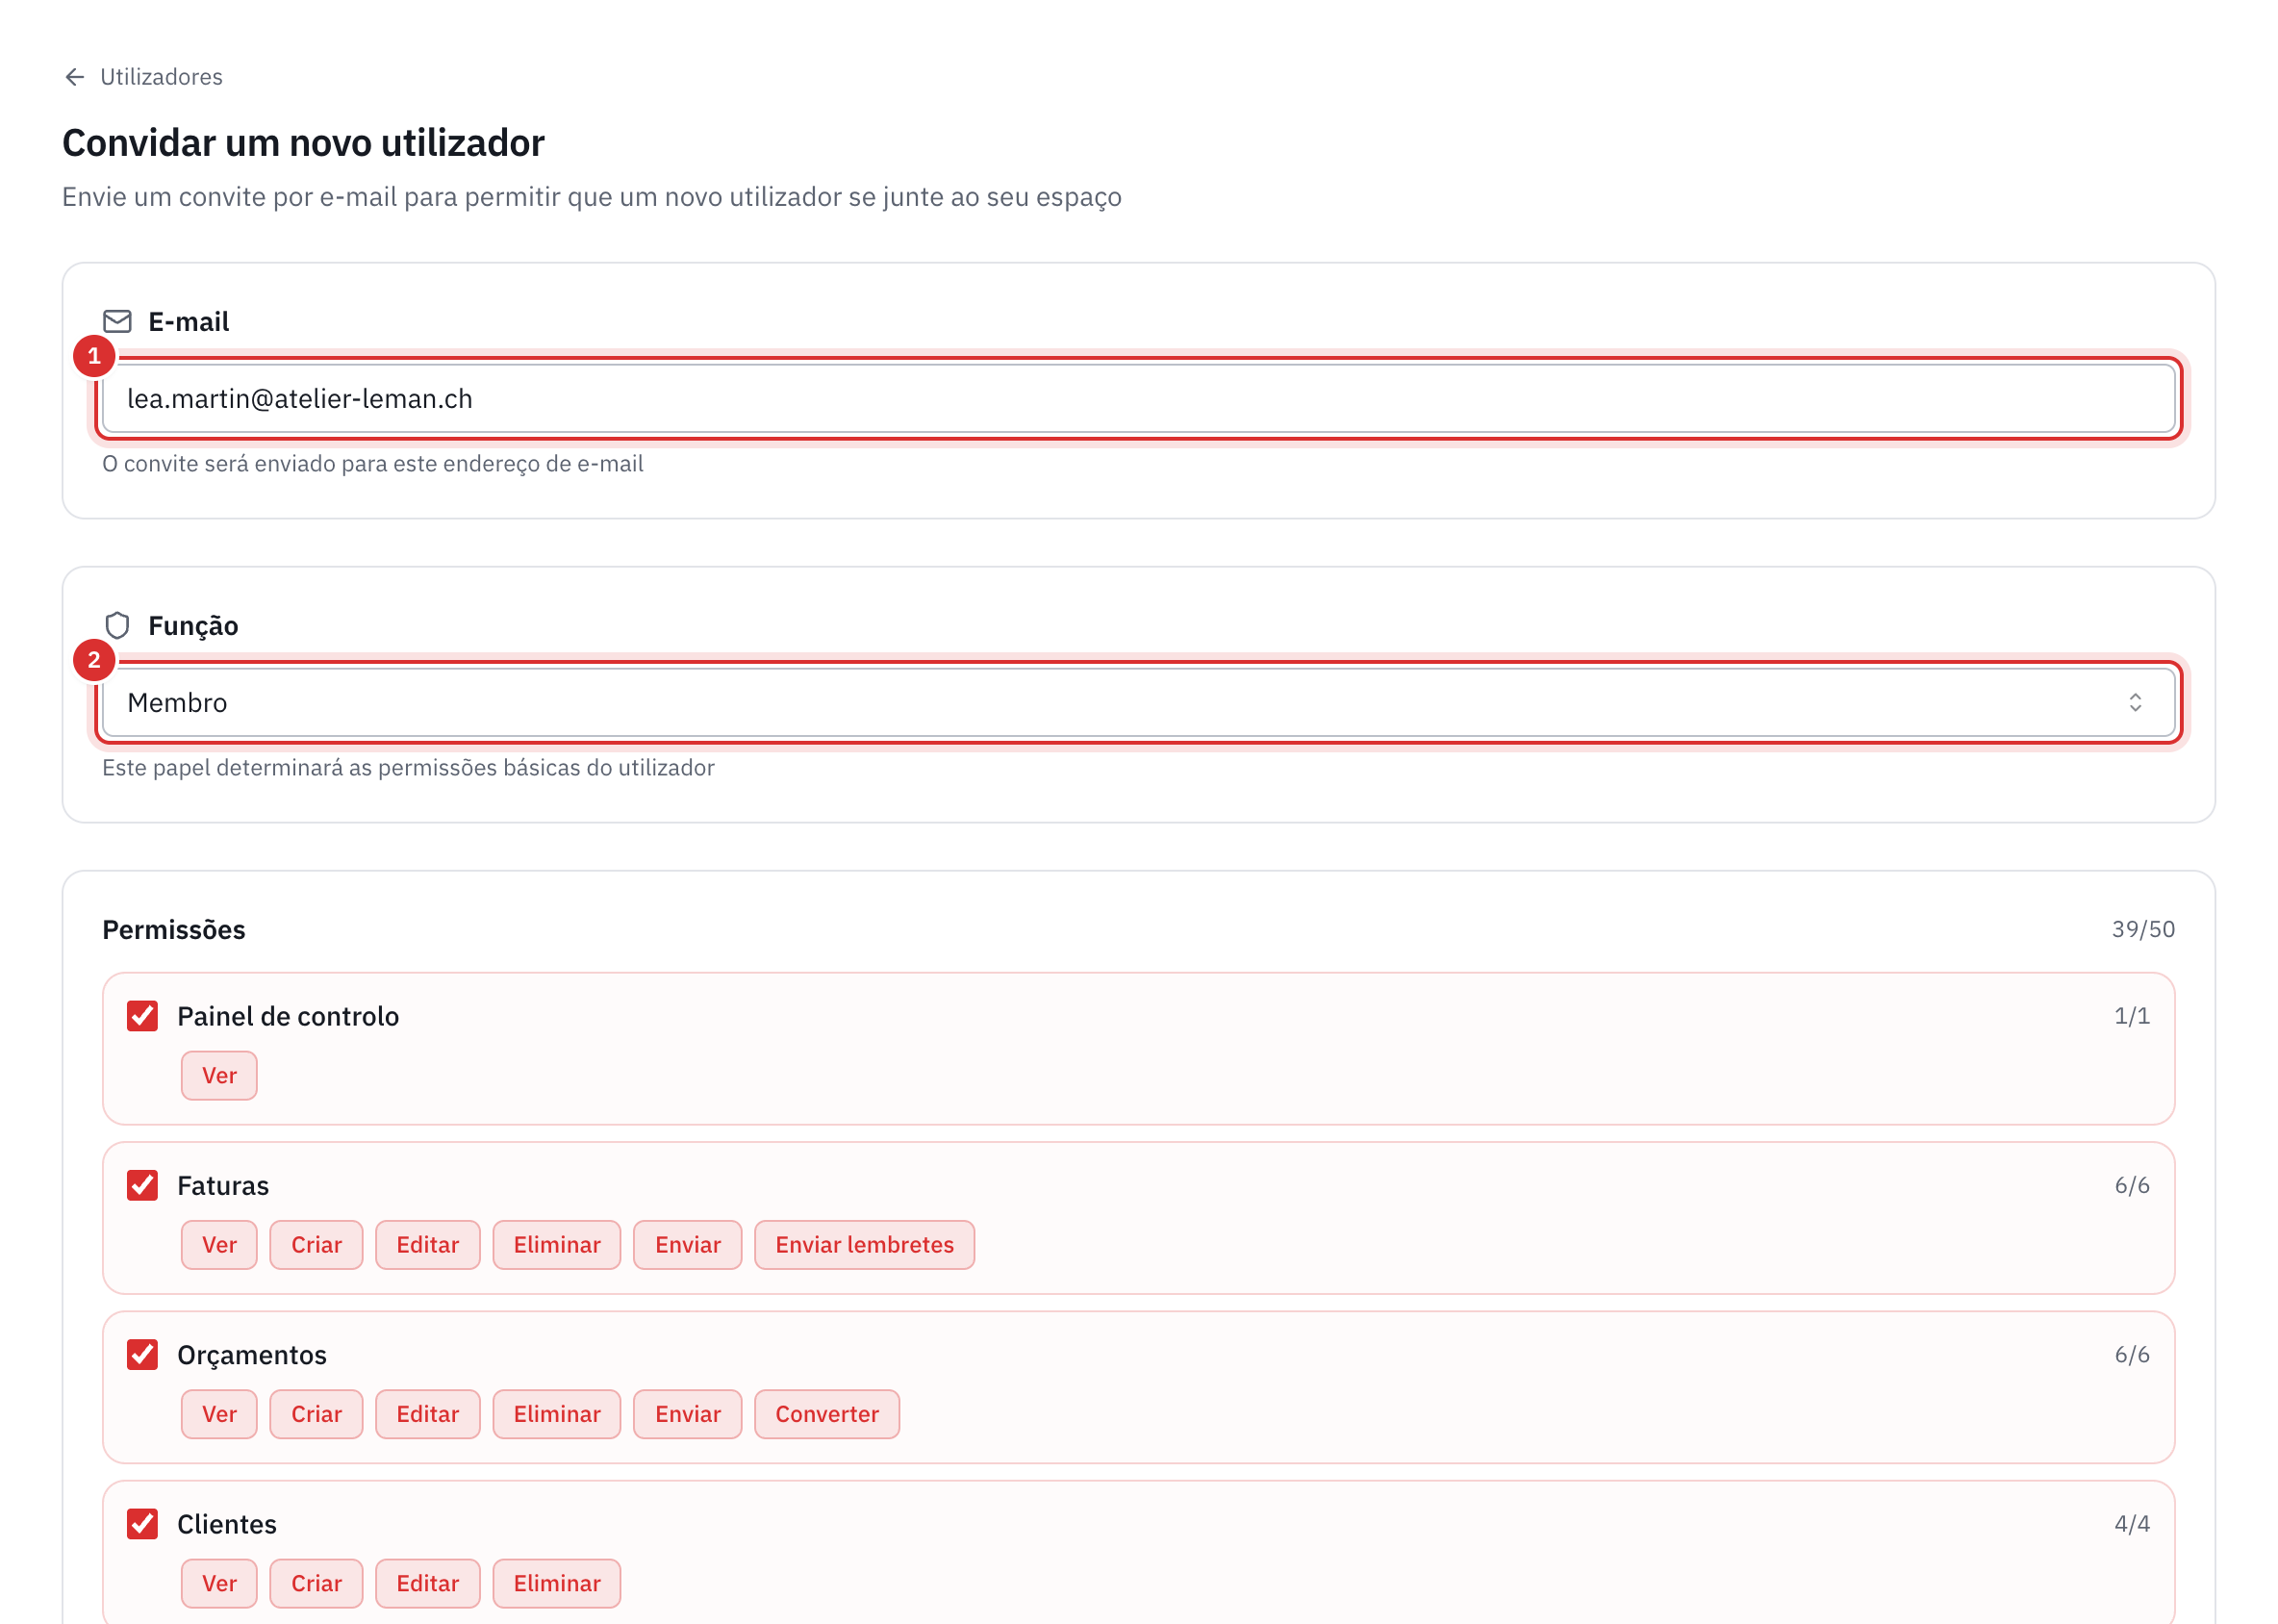Image resolution: width=2278 pixels, height=1624 pixels.
Task: Click the shield icon beside Função
Action: [117, 625]
